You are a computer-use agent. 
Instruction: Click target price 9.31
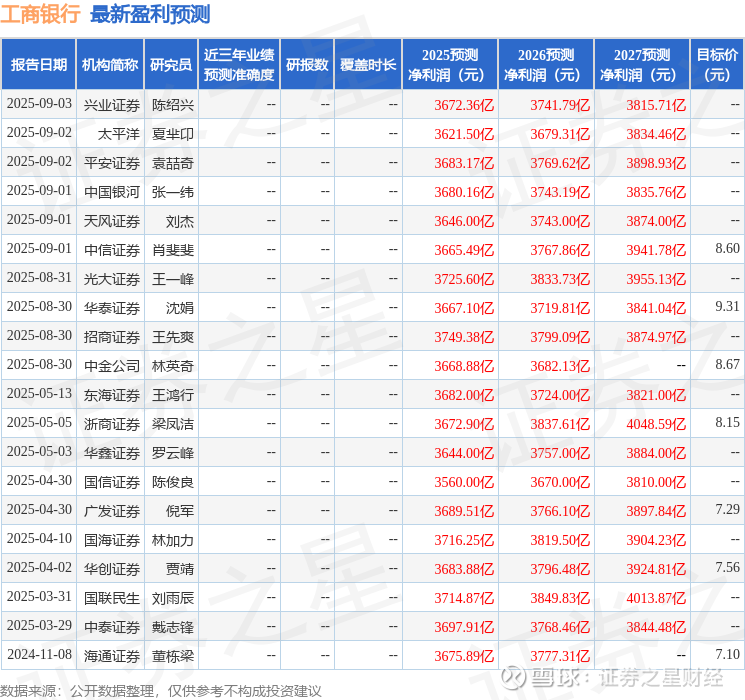click(x=727, y=306)
